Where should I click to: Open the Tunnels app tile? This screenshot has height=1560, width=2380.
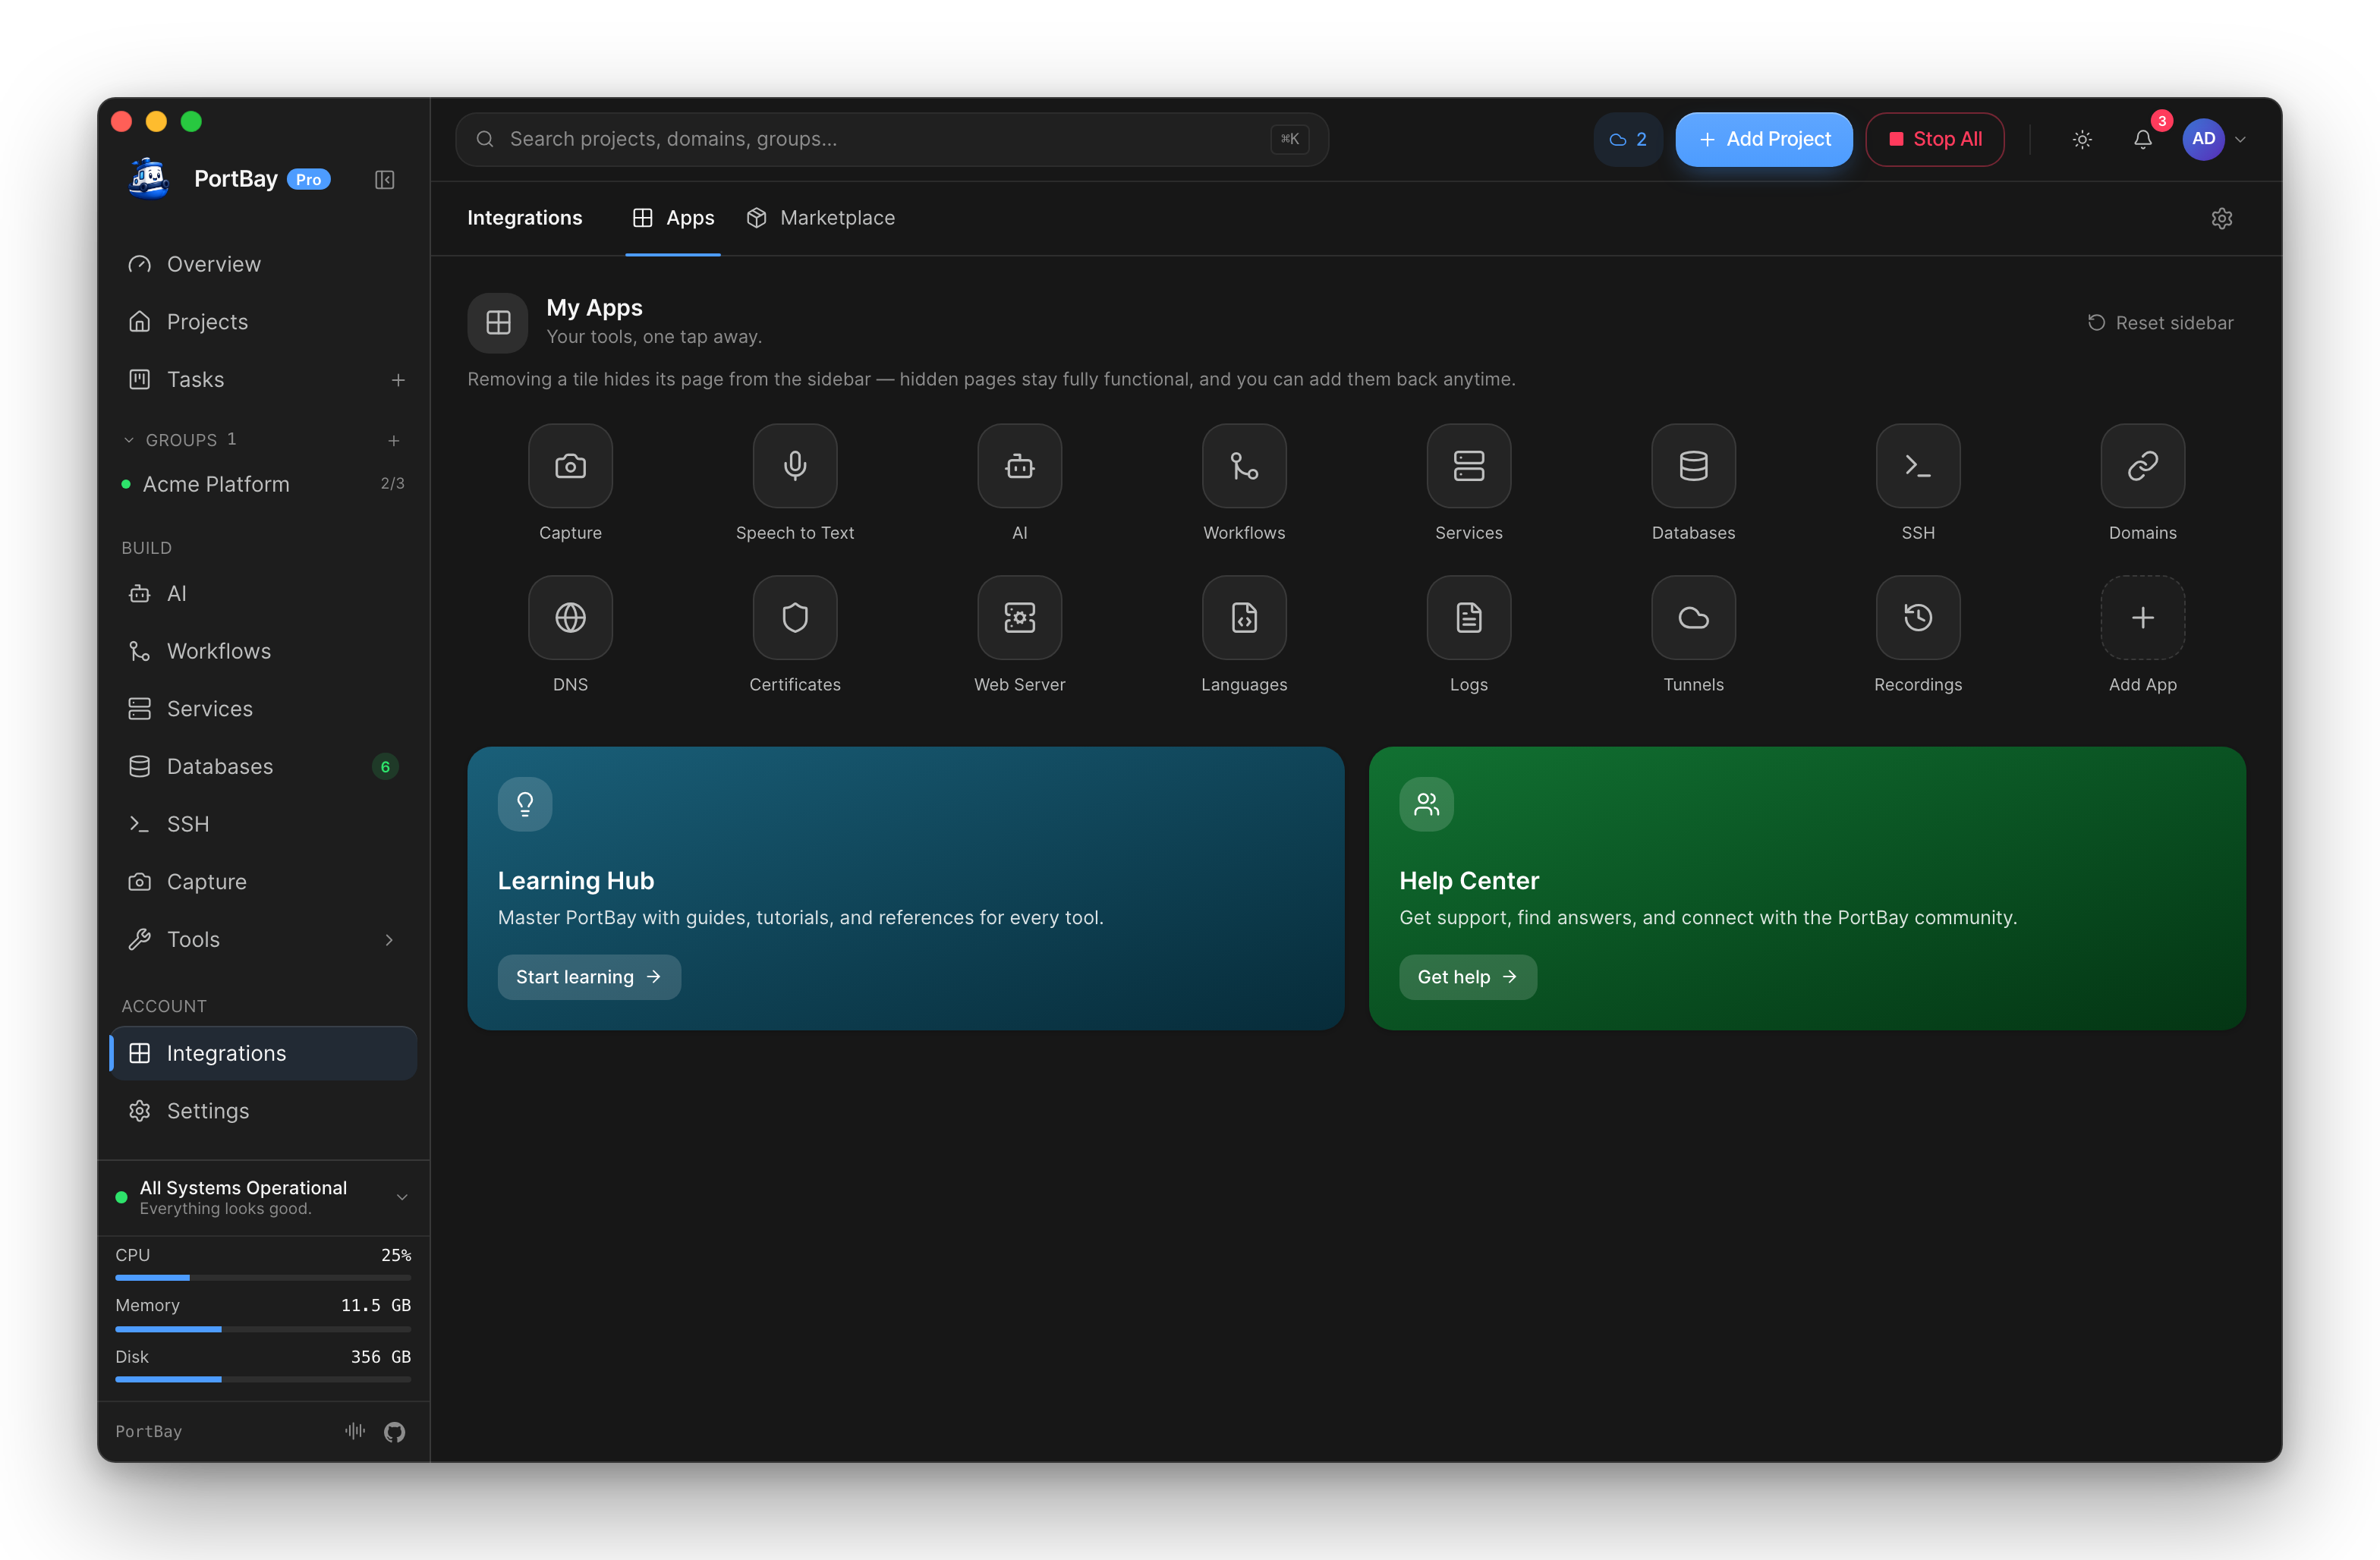point(1693,617)
